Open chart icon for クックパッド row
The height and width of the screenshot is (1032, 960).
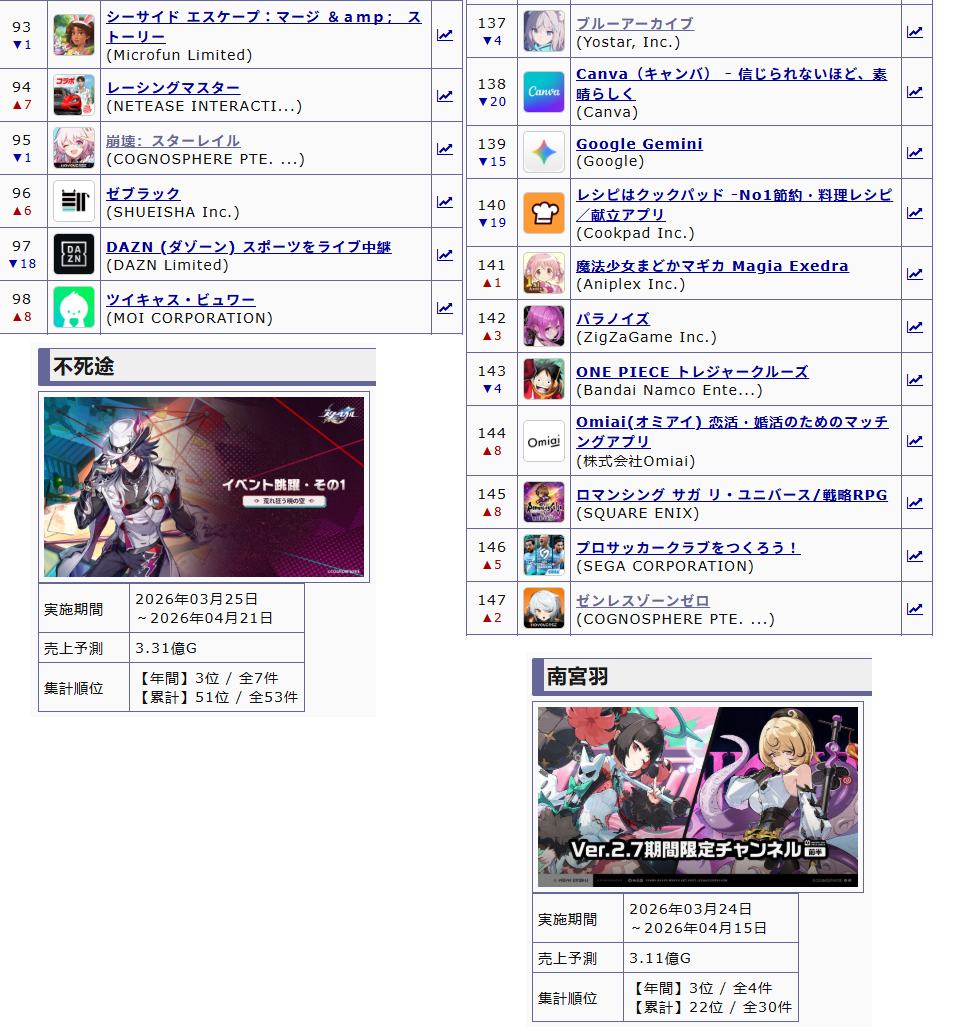(x=915, y=213)
